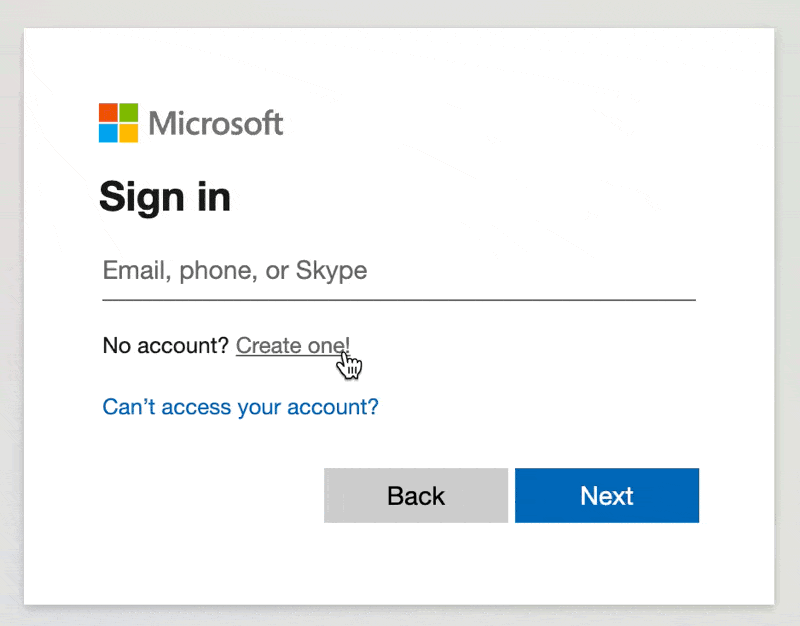Screen dimensions: 800x626
Task: Click the Microsoft wordmark text
Action: (x=215, y=123)
